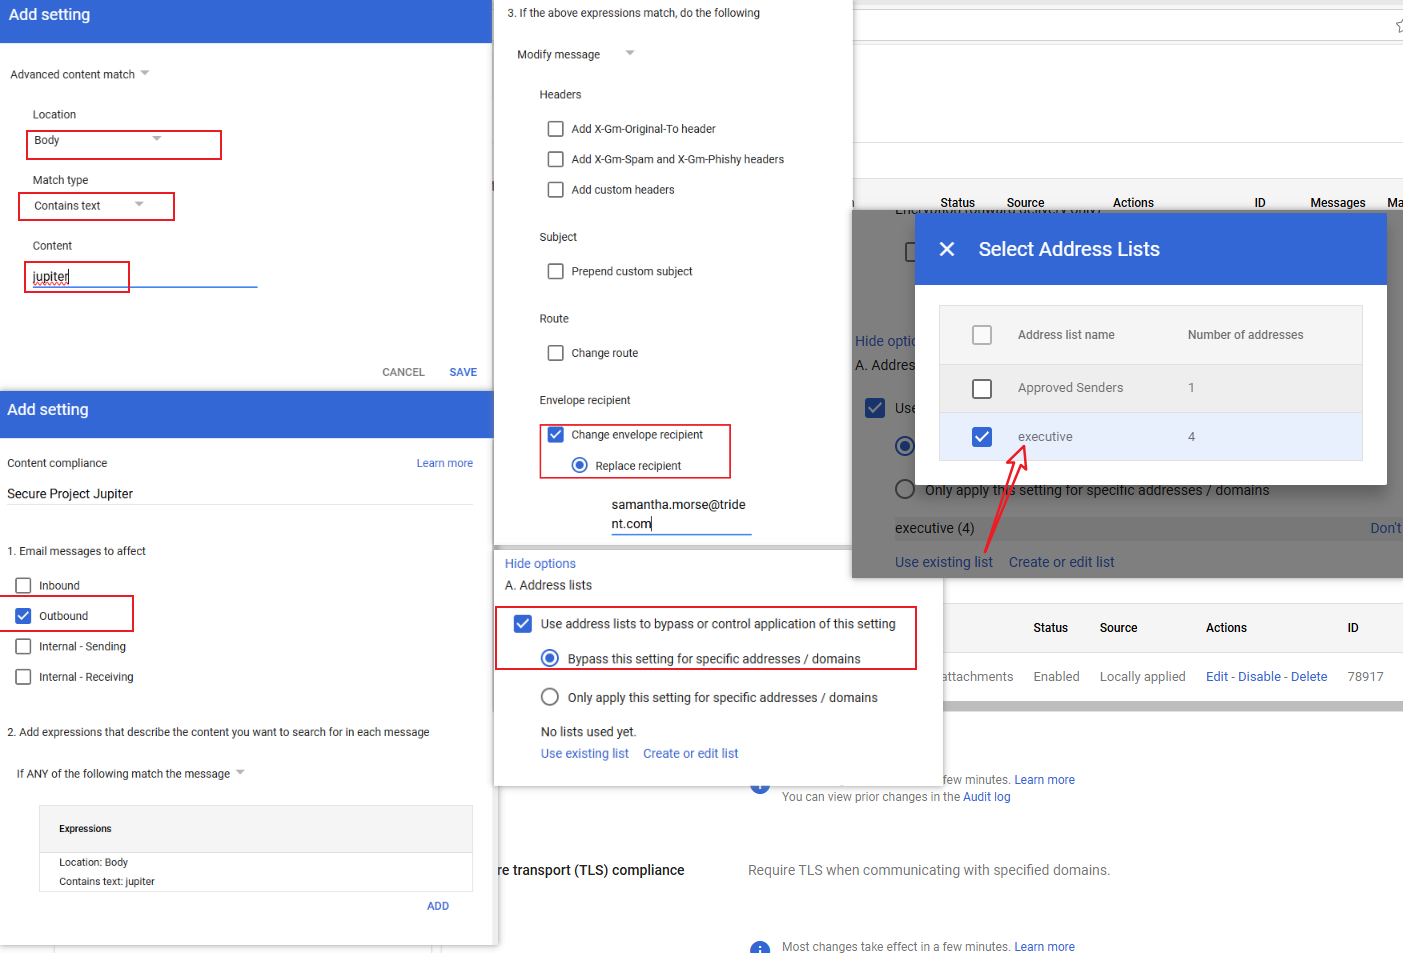1403x953 pixels.
Task: Uncheck the executive address list
Action: coord(982,437)
